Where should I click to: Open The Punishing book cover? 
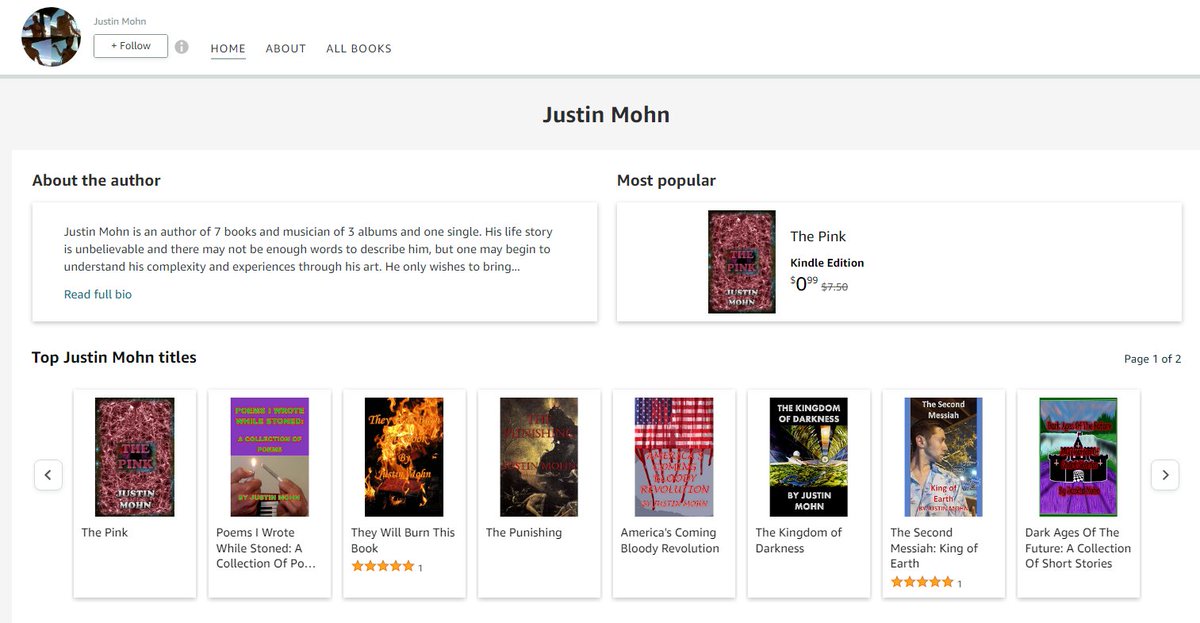pyautogui.click(x=539, y=457)
